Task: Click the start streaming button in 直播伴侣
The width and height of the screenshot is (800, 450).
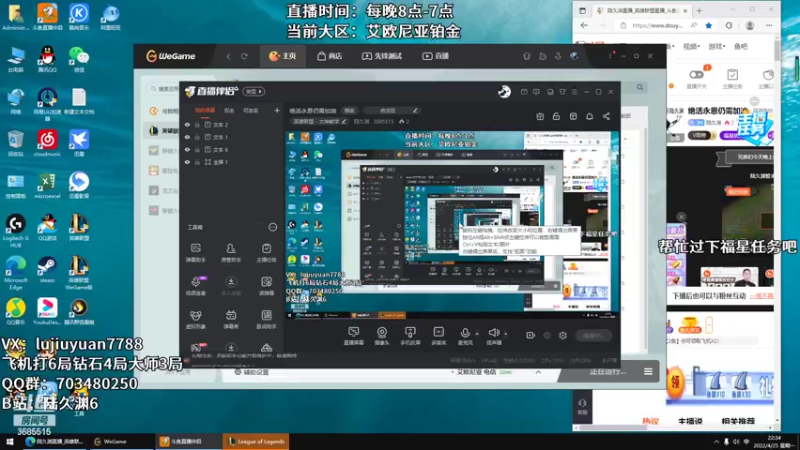Action: click(593, 335)
